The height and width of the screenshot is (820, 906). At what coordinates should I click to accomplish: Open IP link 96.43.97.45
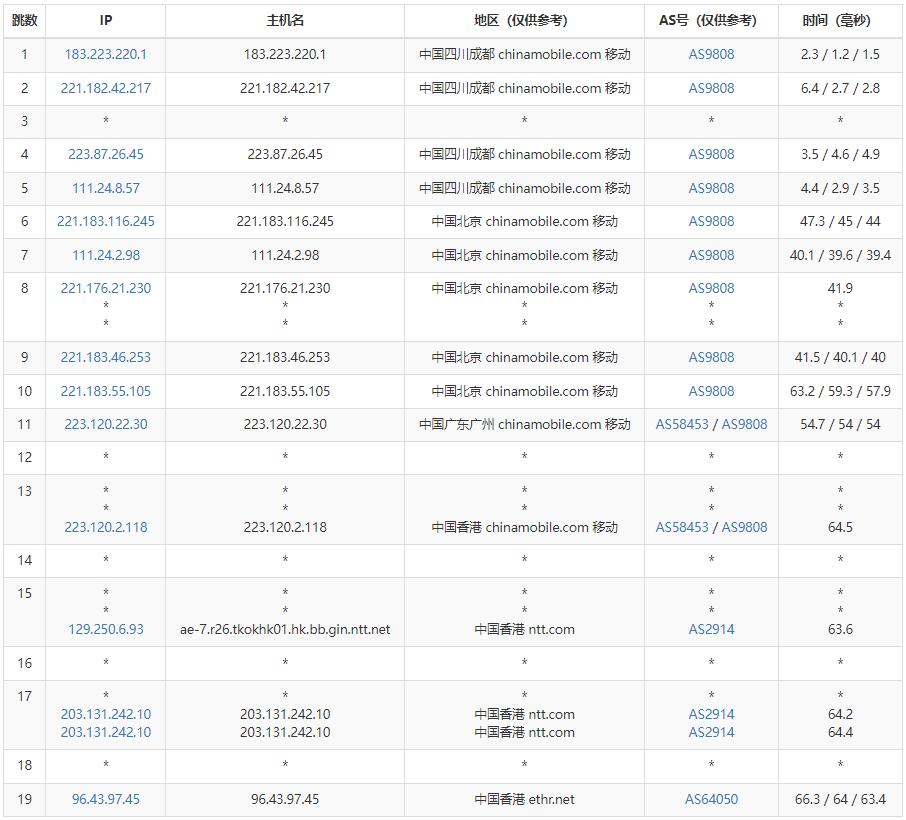point(106,800)
